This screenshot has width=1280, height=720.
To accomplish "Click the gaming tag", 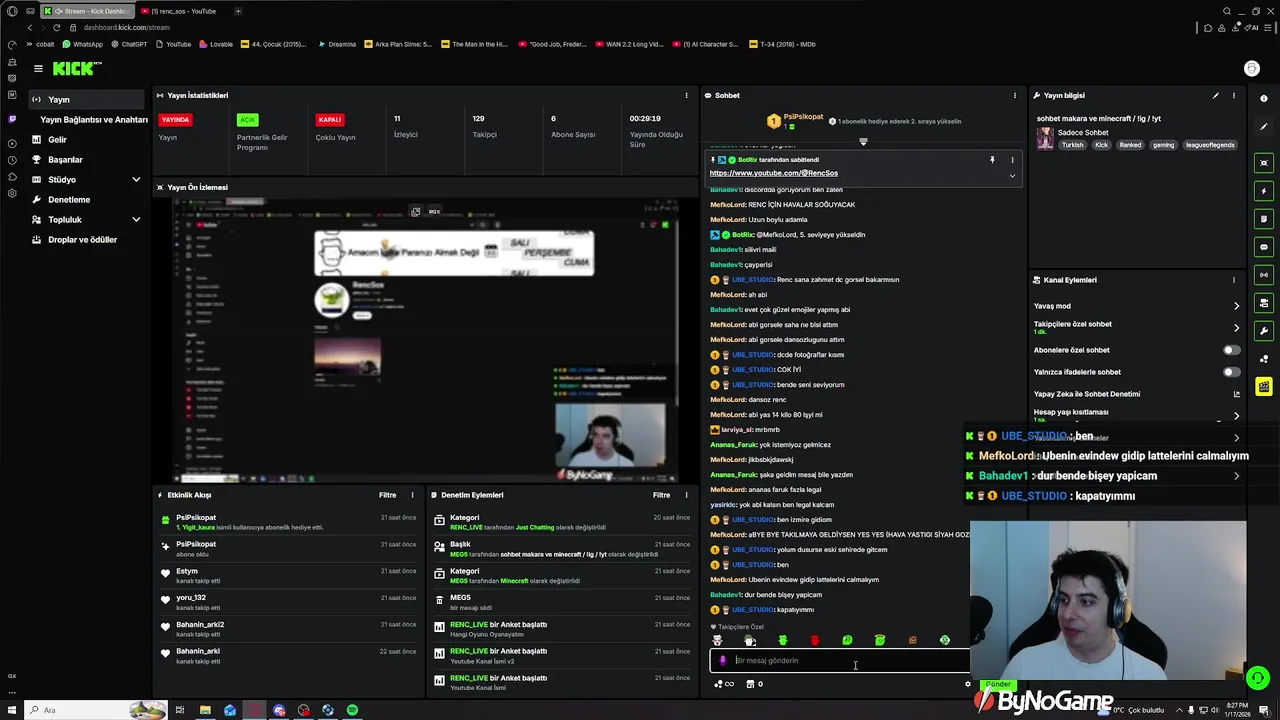I will (x=1163, y=145).
